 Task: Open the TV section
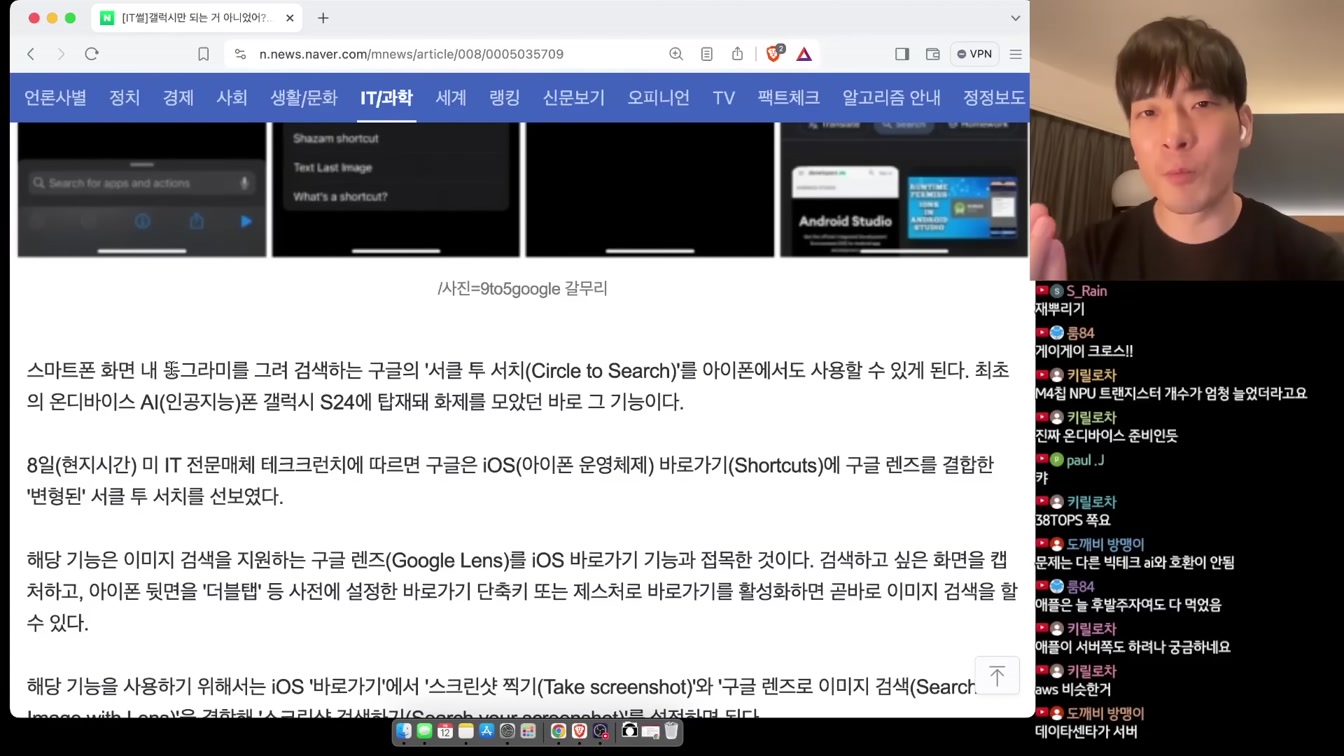coord(724,97)
